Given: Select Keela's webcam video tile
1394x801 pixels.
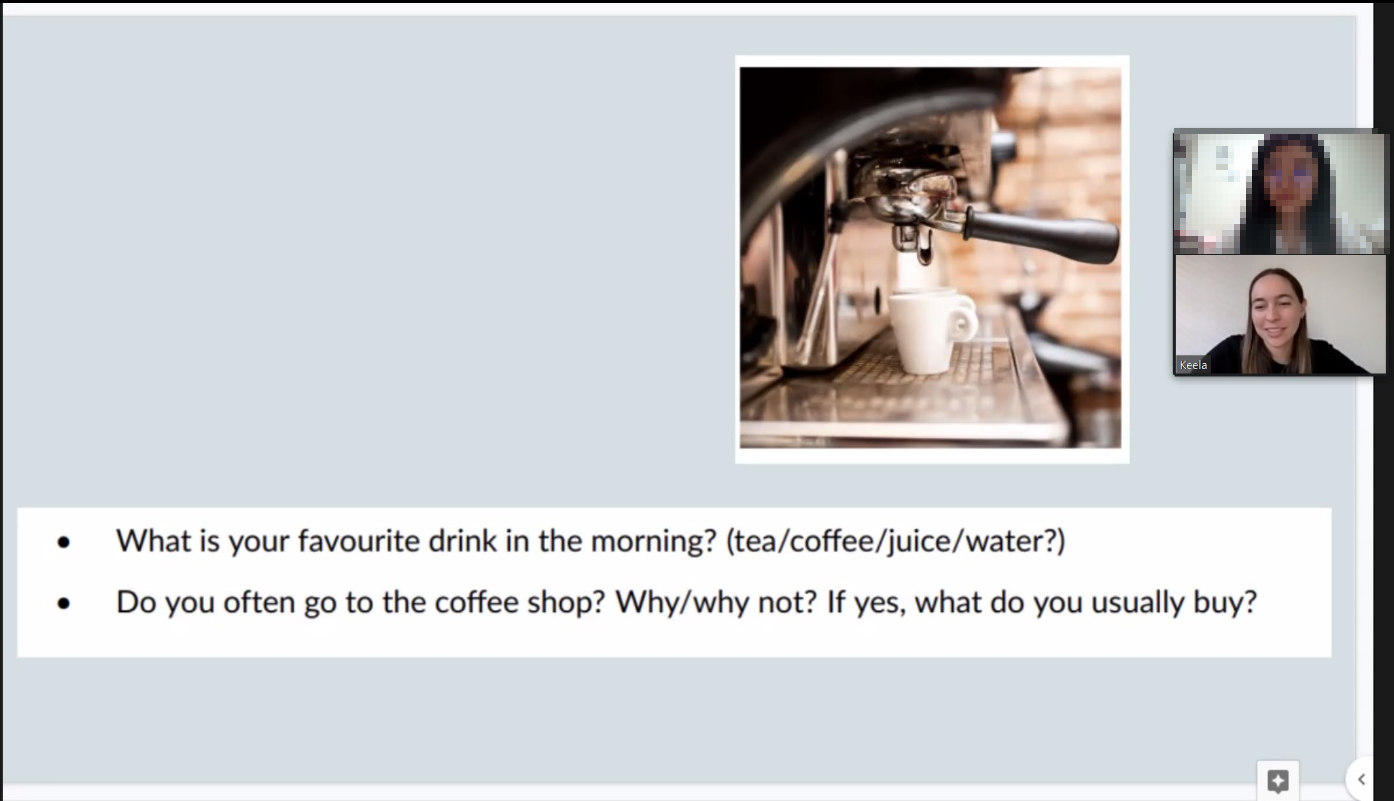Looking at the screenshot, I should [1280, 315].
